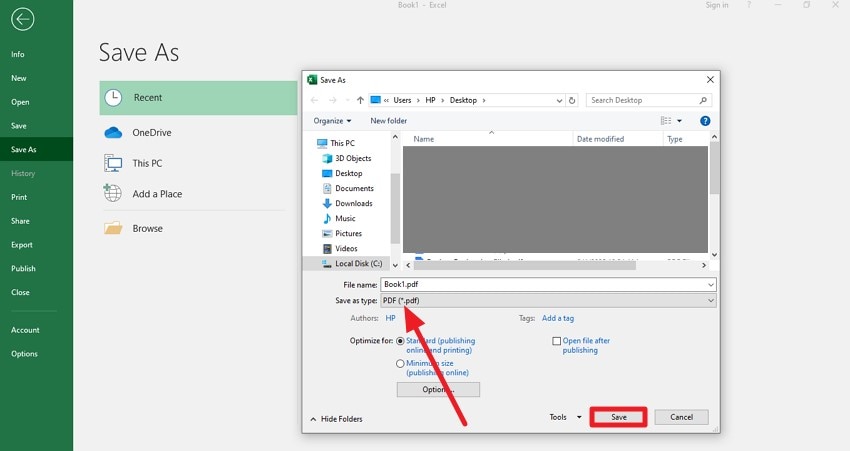The image size is (850, 451).
Task: Expand the File name history dropdown
Action: click(711, 285)
